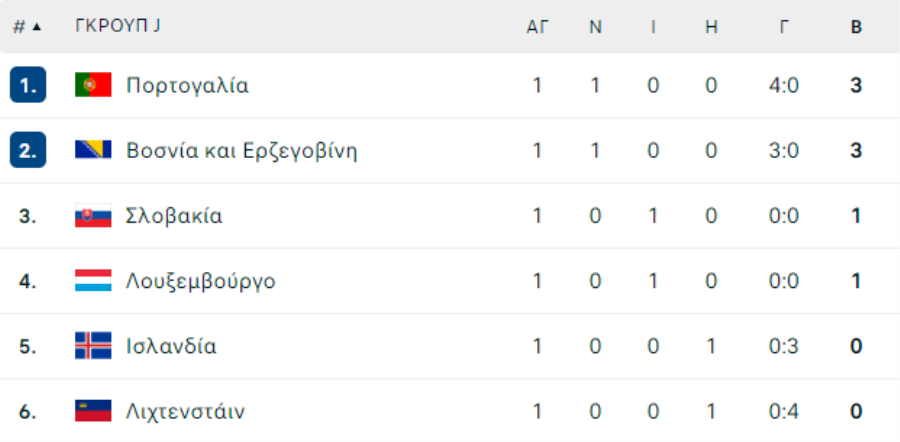Sort table by Β points column header
Image resolution: width=900 pixels, height=442 pixels.
tap(856, 27)
